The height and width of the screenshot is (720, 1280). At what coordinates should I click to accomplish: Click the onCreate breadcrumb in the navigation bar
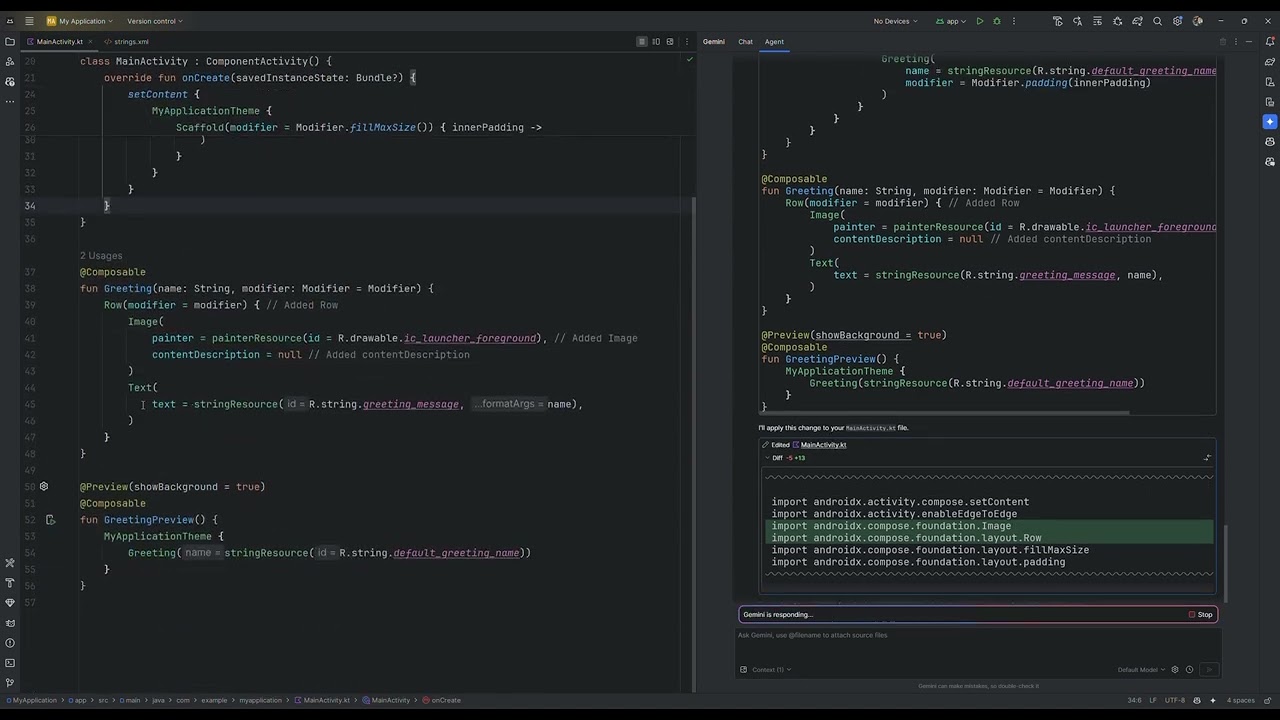441,700
